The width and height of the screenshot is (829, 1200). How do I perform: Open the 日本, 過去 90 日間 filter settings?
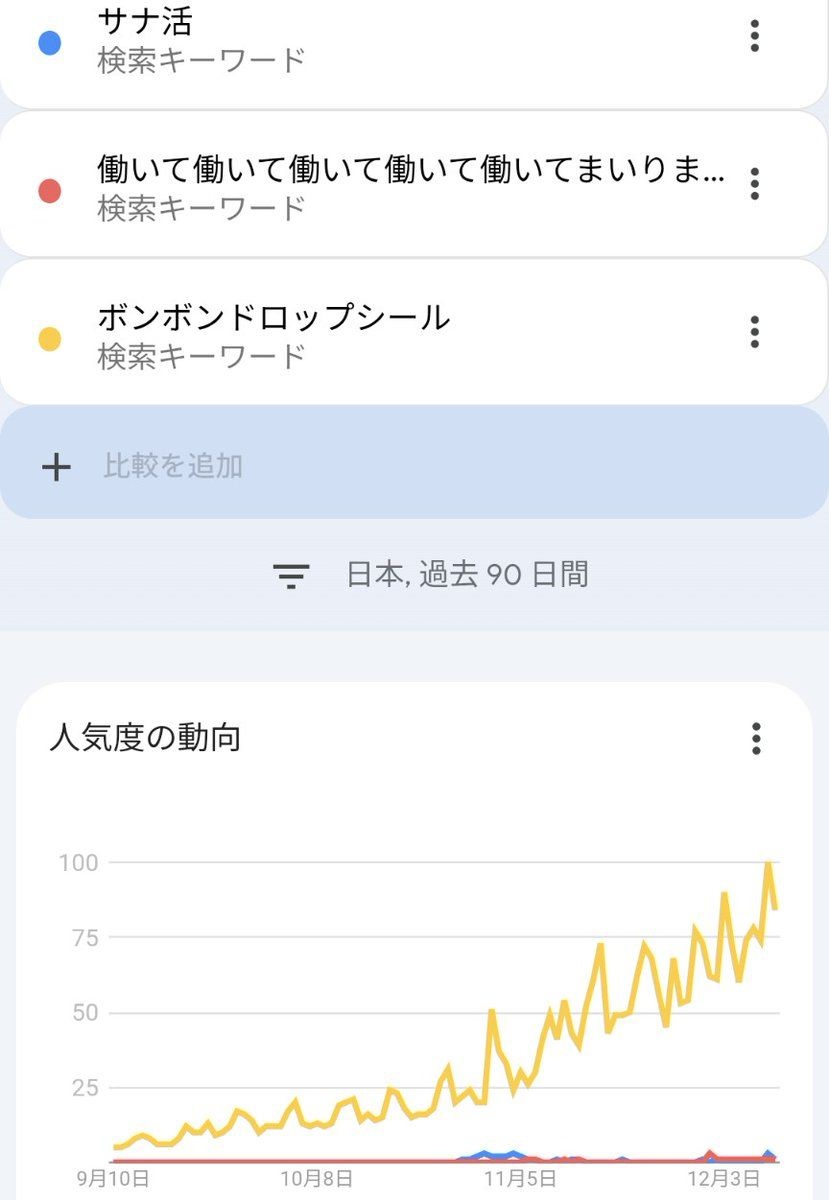pos(467,575)
